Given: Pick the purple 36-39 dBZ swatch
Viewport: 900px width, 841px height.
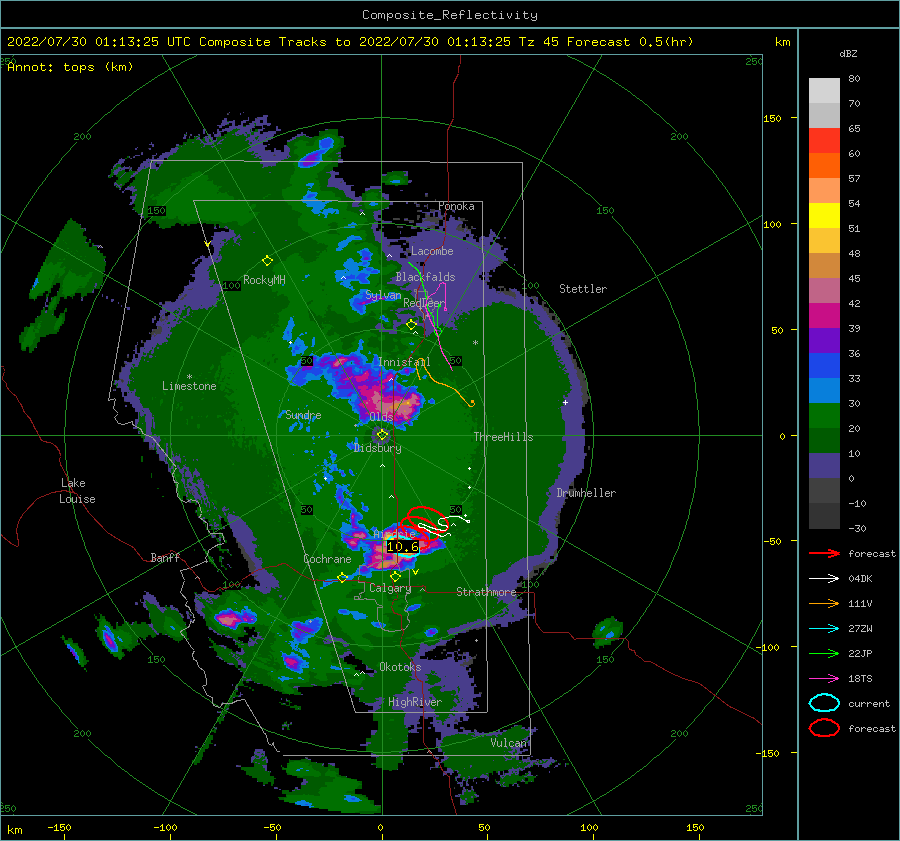Looking at the screenshot, I should tap(824, 340).
